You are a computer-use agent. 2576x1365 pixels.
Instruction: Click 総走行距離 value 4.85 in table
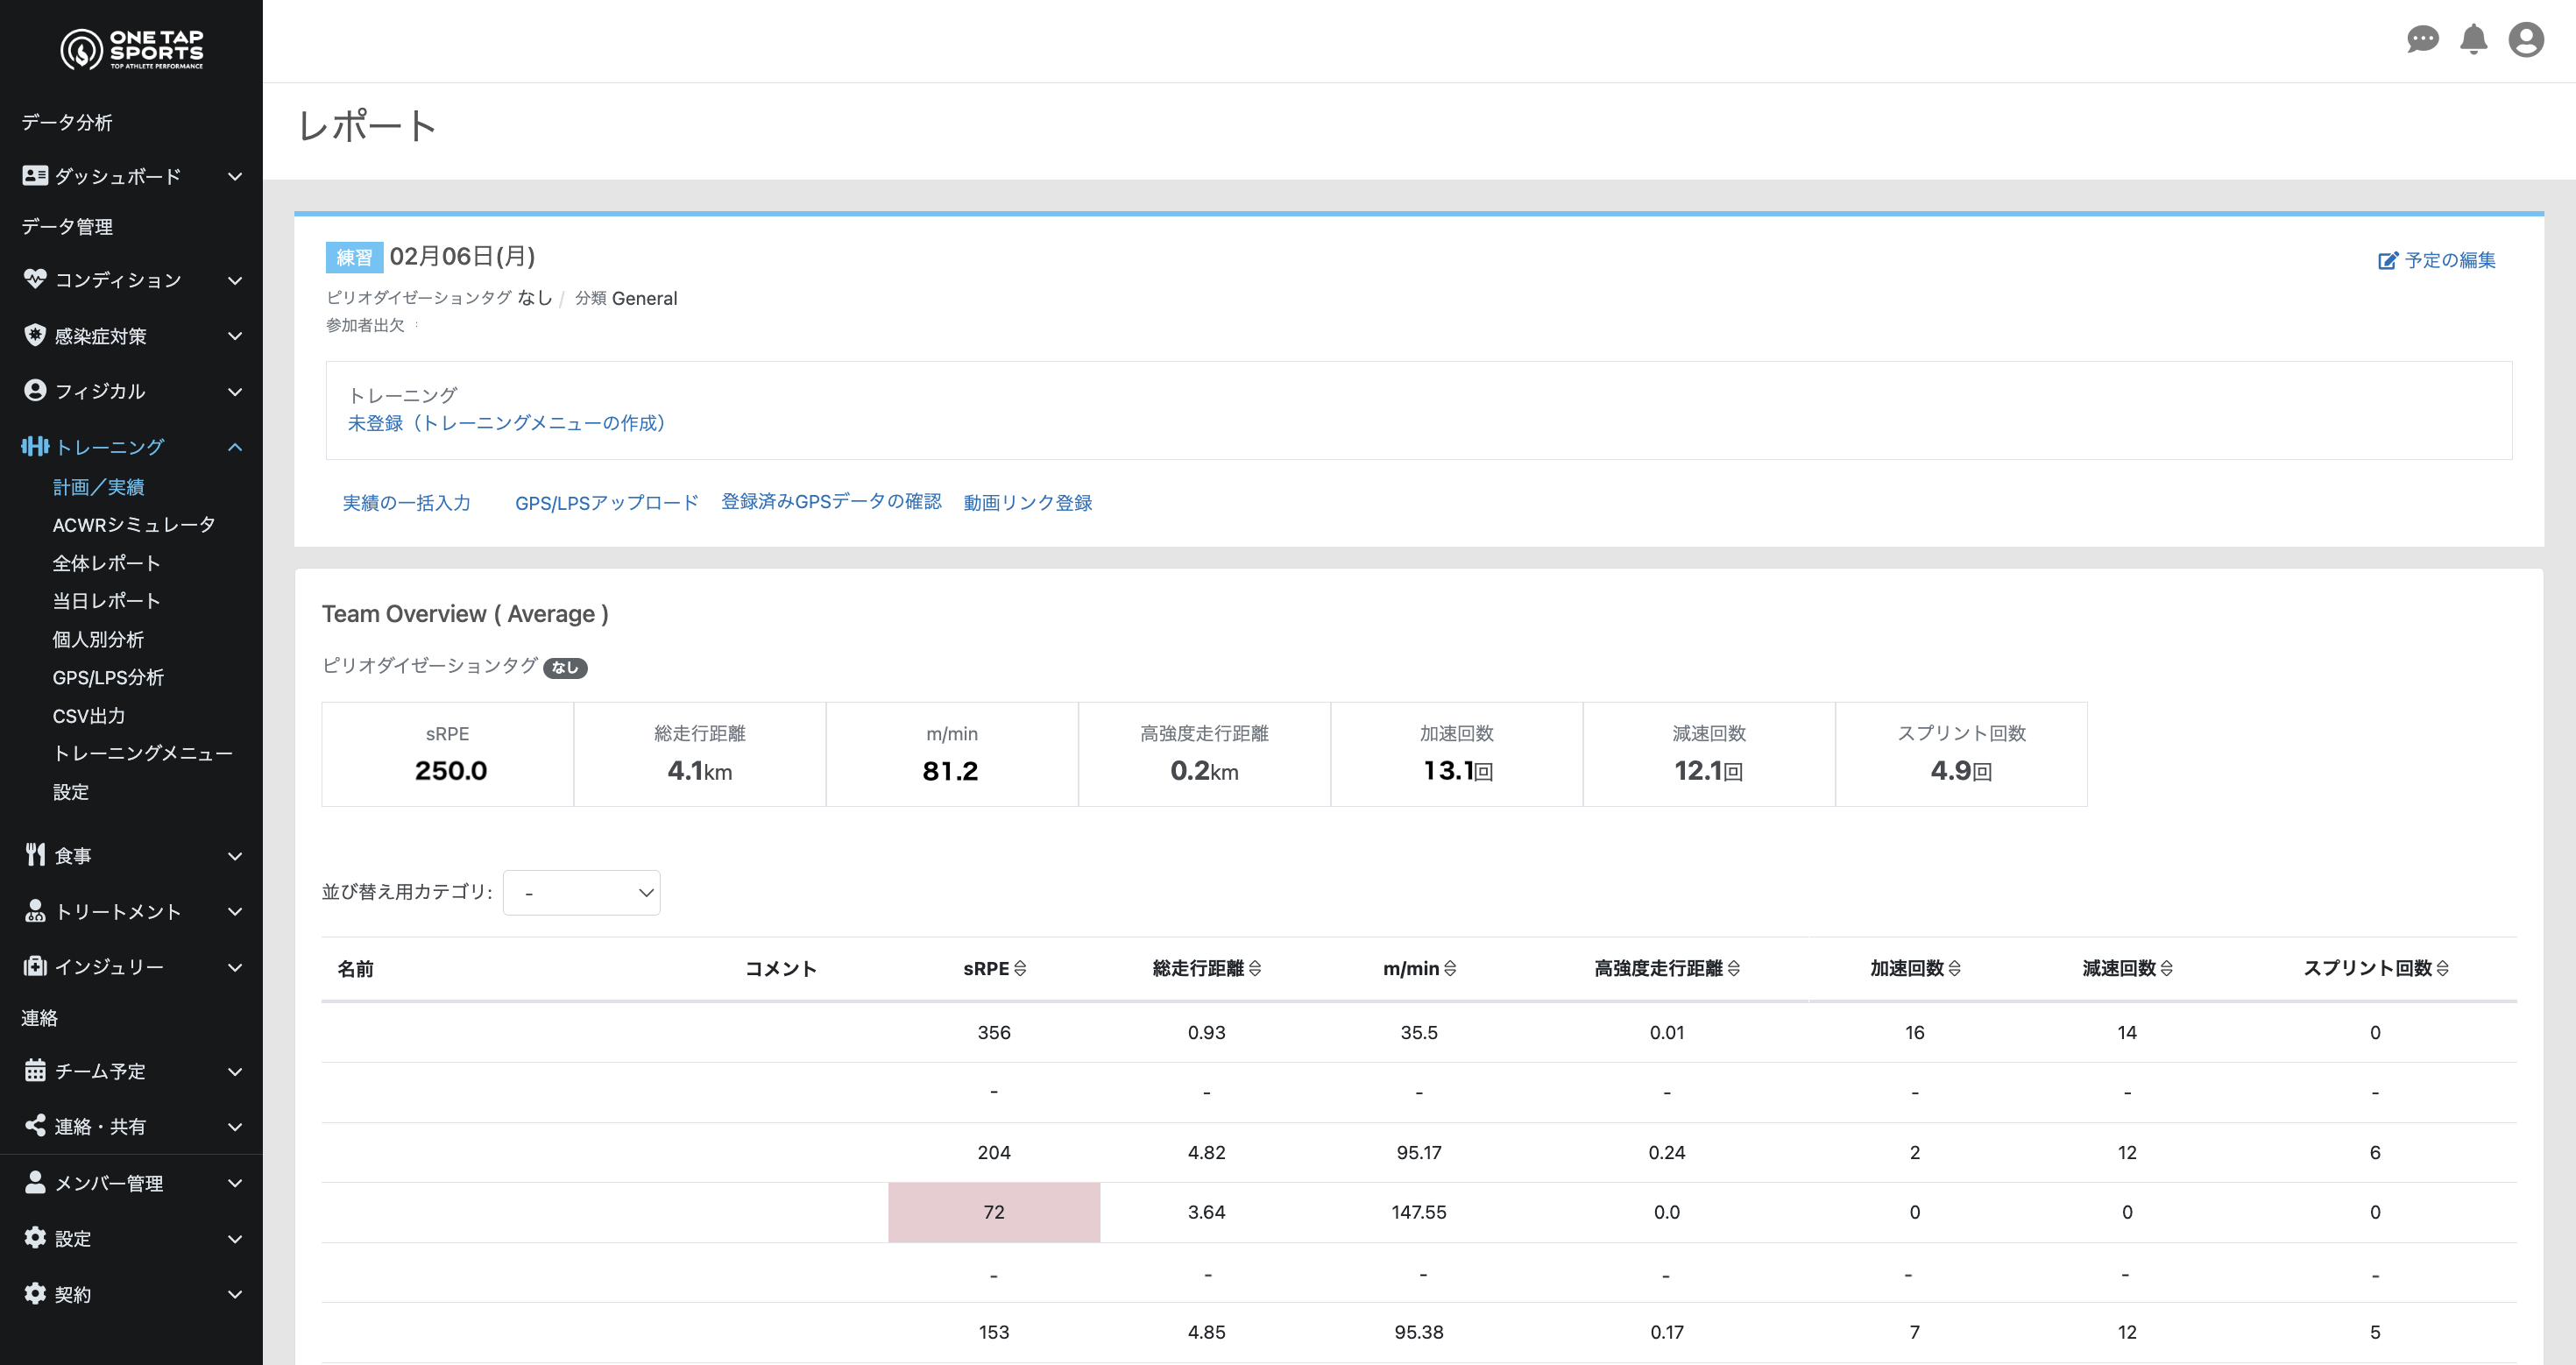click(1206, 1332)
